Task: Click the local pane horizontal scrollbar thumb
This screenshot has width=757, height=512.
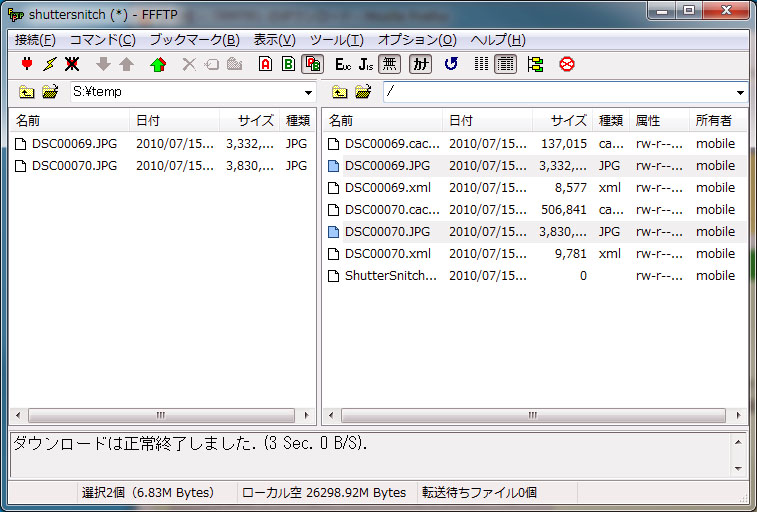Action: coord(161,415)
